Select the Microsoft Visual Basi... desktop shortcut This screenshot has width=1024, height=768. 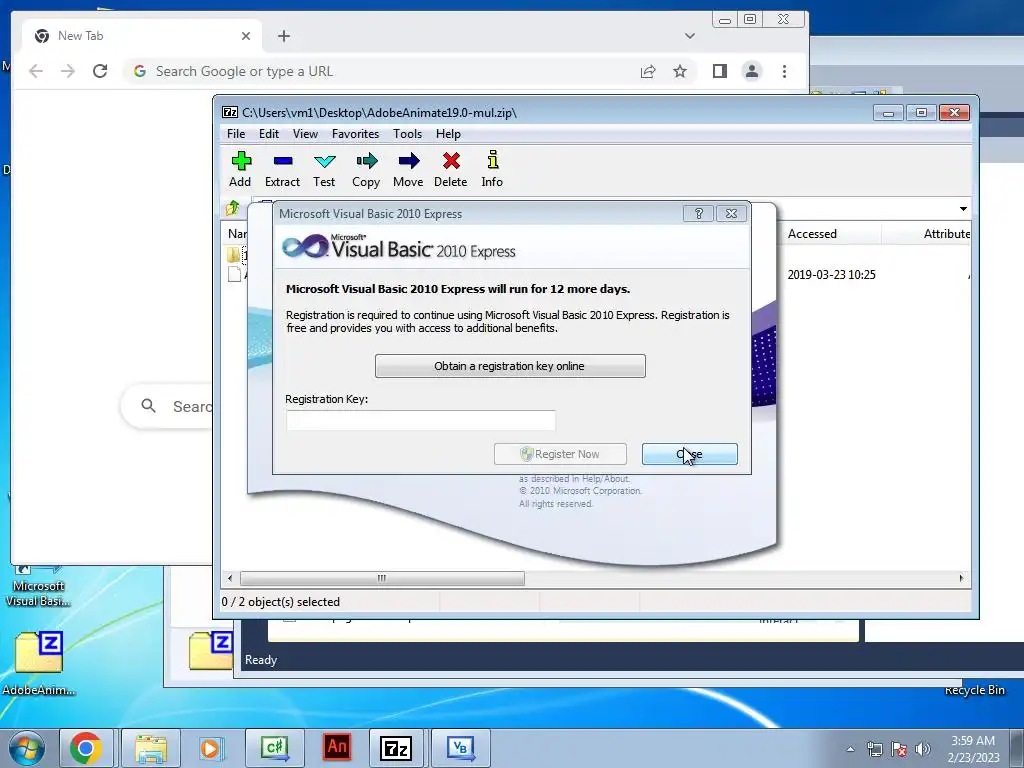pos(39,586)
